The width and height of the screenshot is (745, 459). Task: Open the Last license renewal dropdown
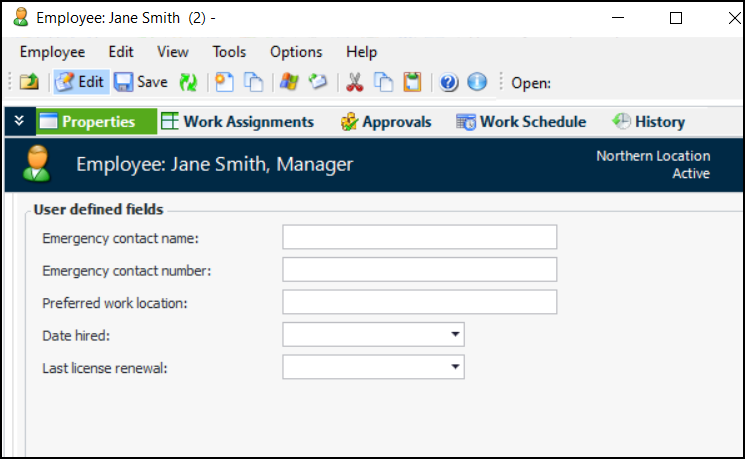[x=455, y=367]
